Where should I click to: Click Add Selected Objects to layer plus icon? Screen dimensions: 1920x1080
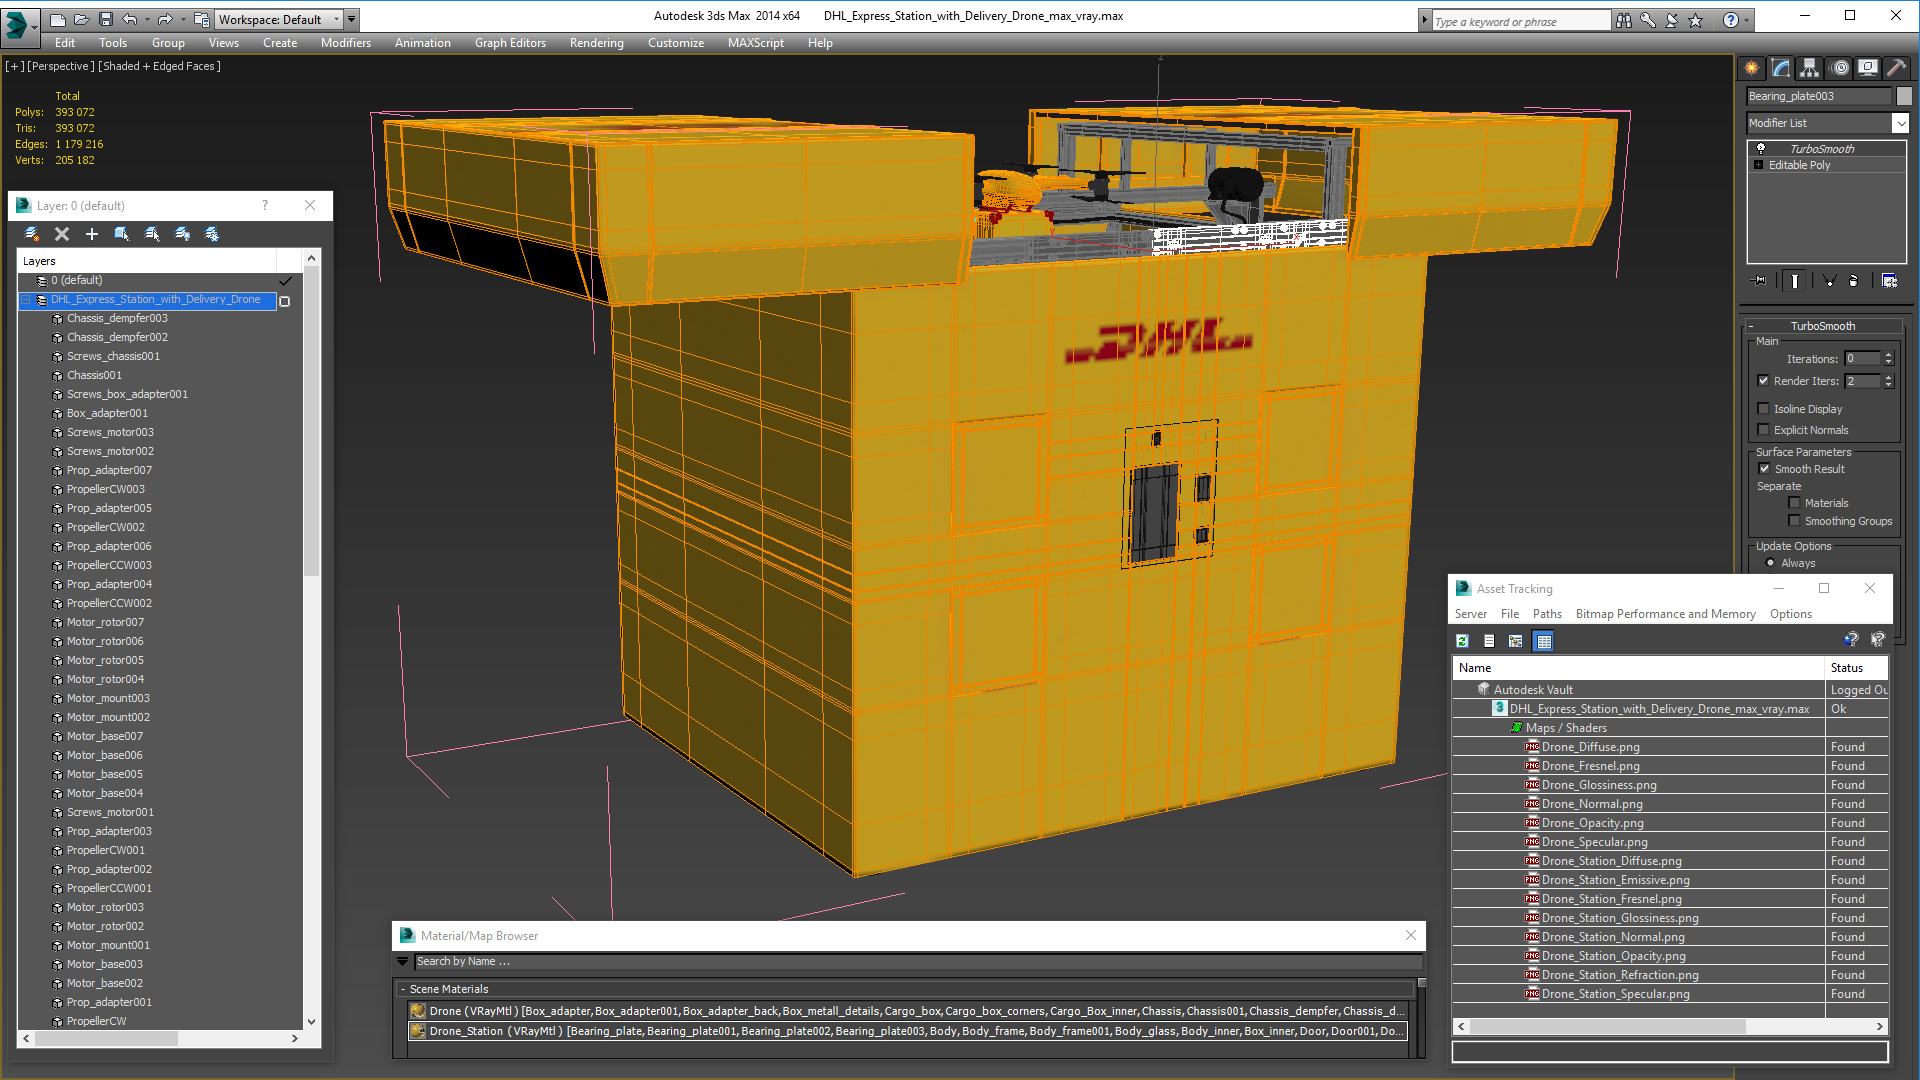92,234
